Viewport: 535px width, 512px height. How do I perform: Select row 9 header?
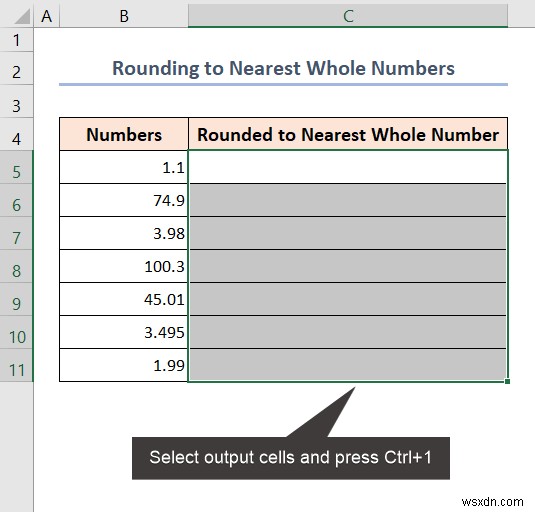click(16, 299)
